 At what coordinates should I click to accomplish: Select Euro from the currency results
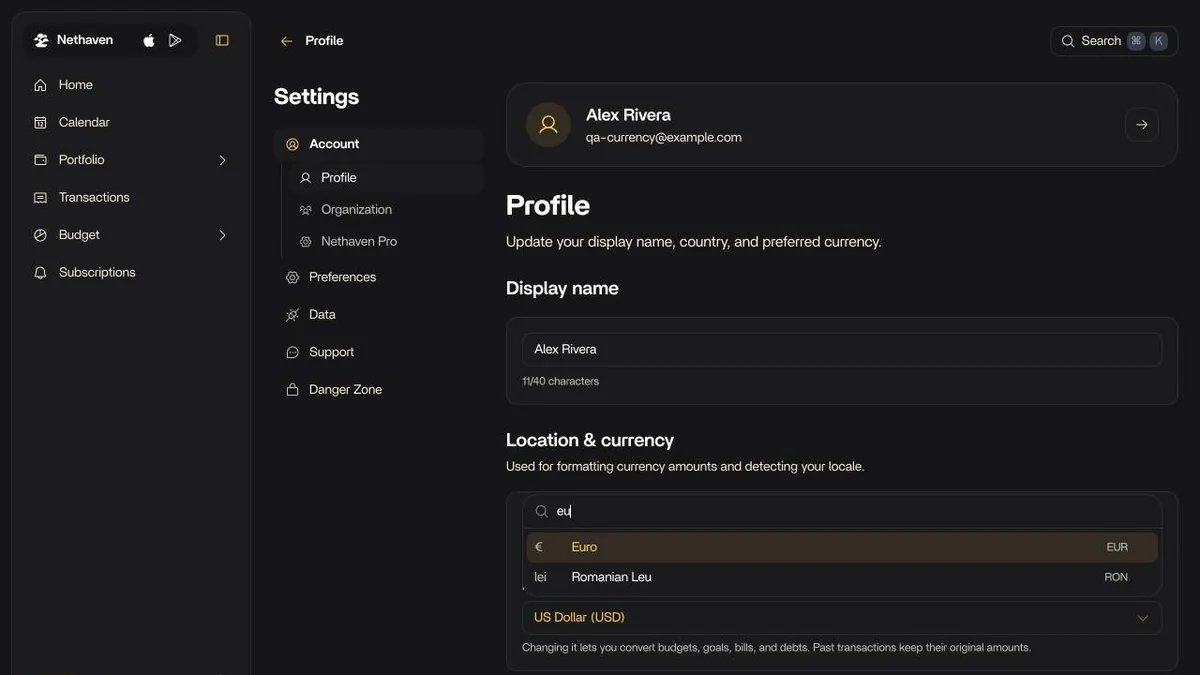842,547
